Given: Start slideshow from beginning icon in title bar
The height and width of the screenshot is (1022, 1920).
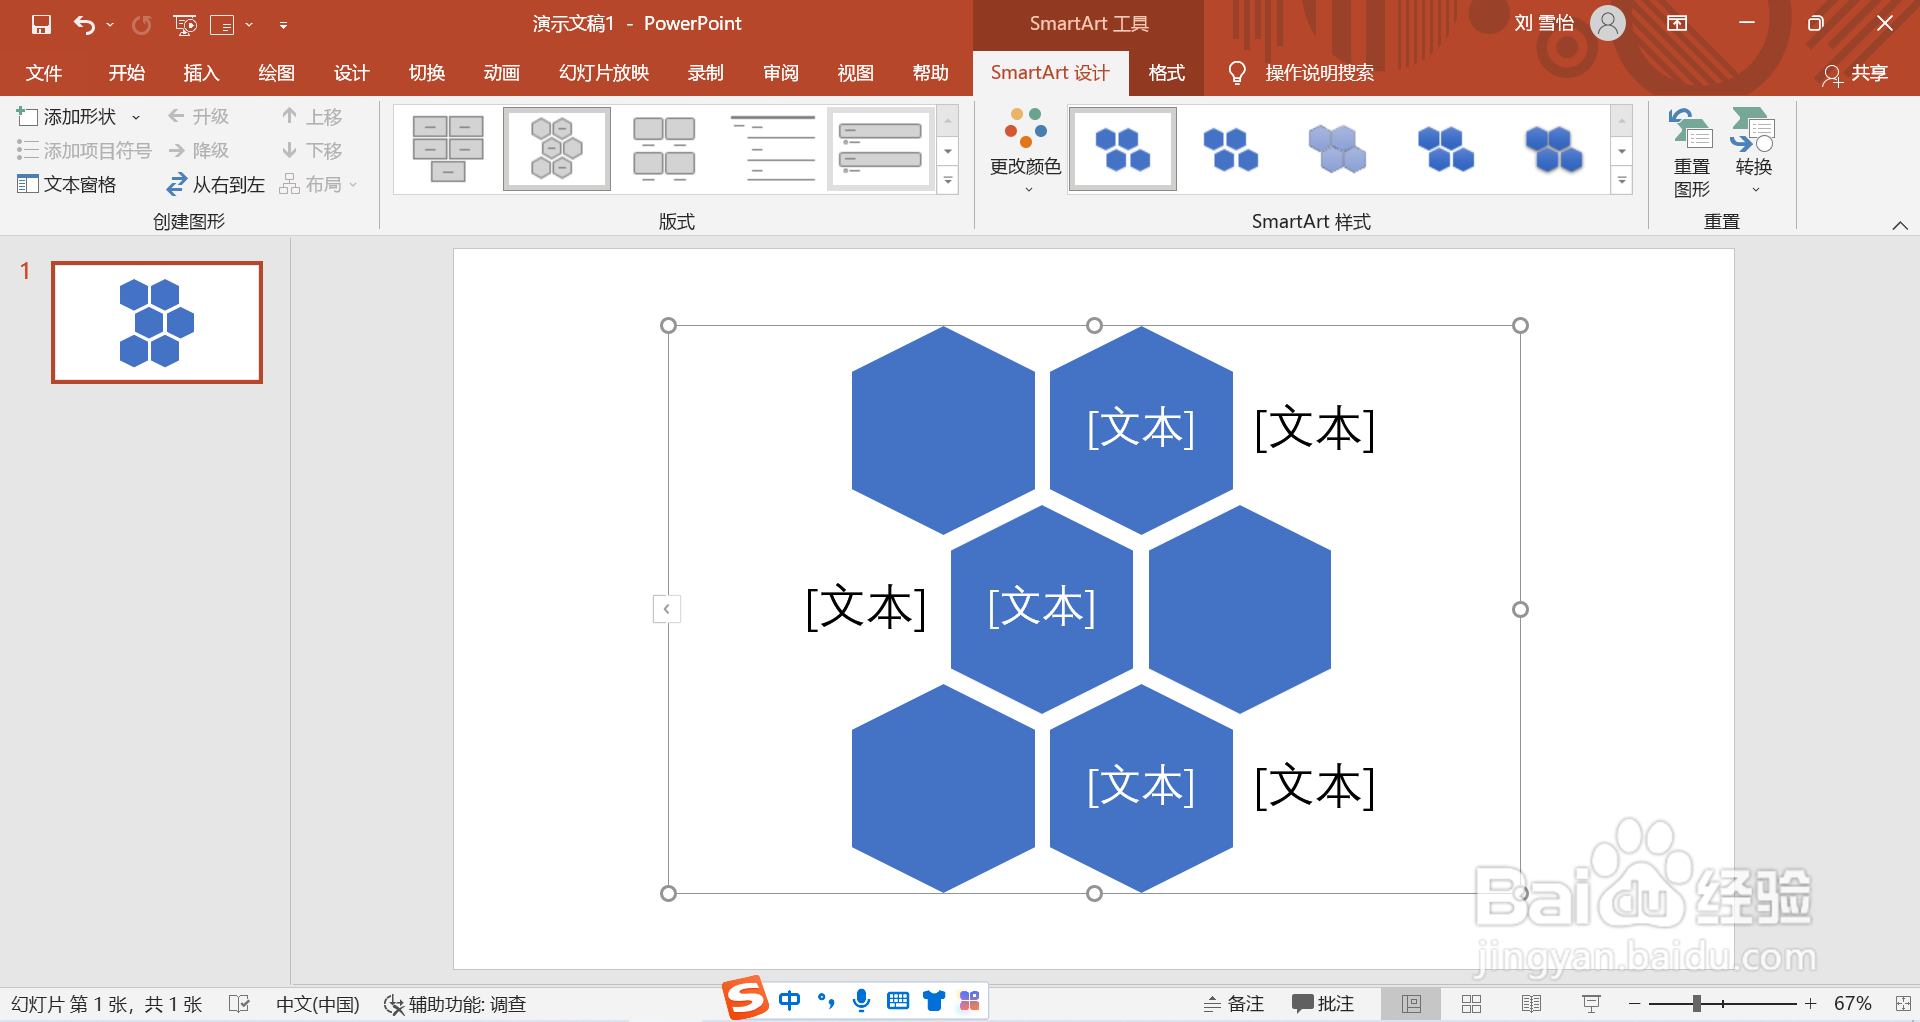Looking at the screenshot, I should point(185,24).
